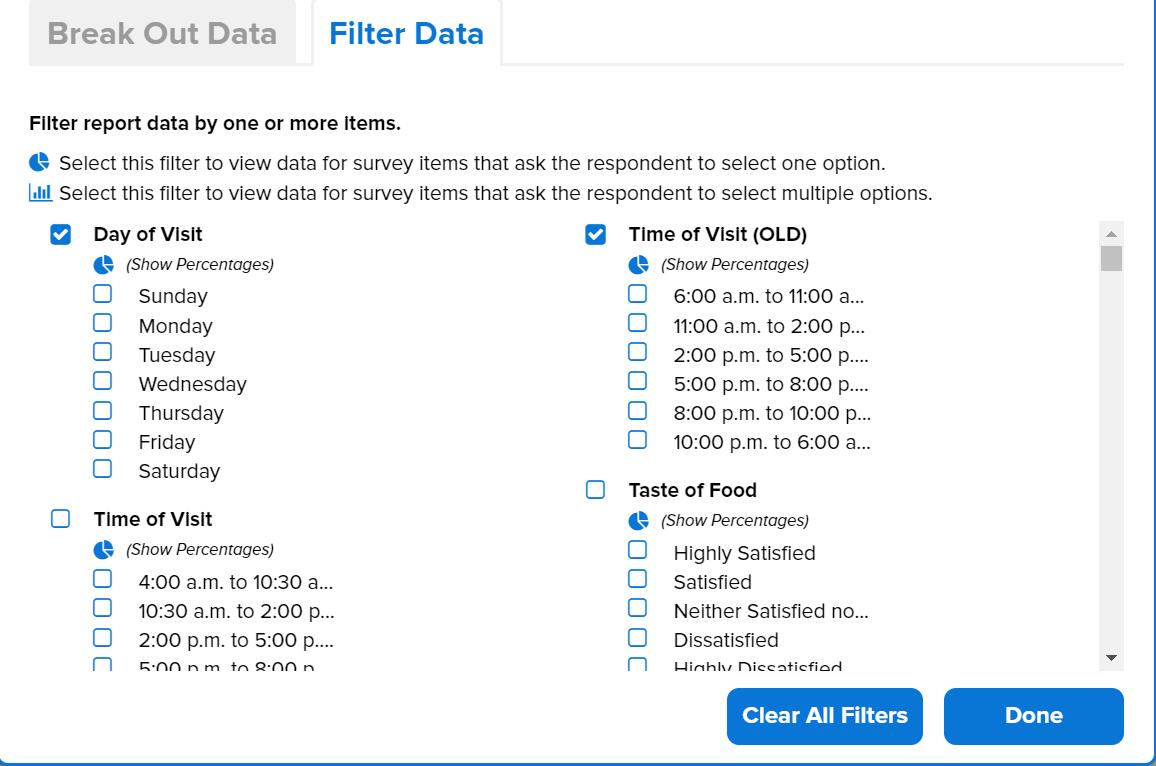Image resolution: width=1156 pixels, height=766 pixels.
Task: Switch to the Break Out Data tab
Action: click(x=162, y=33)
